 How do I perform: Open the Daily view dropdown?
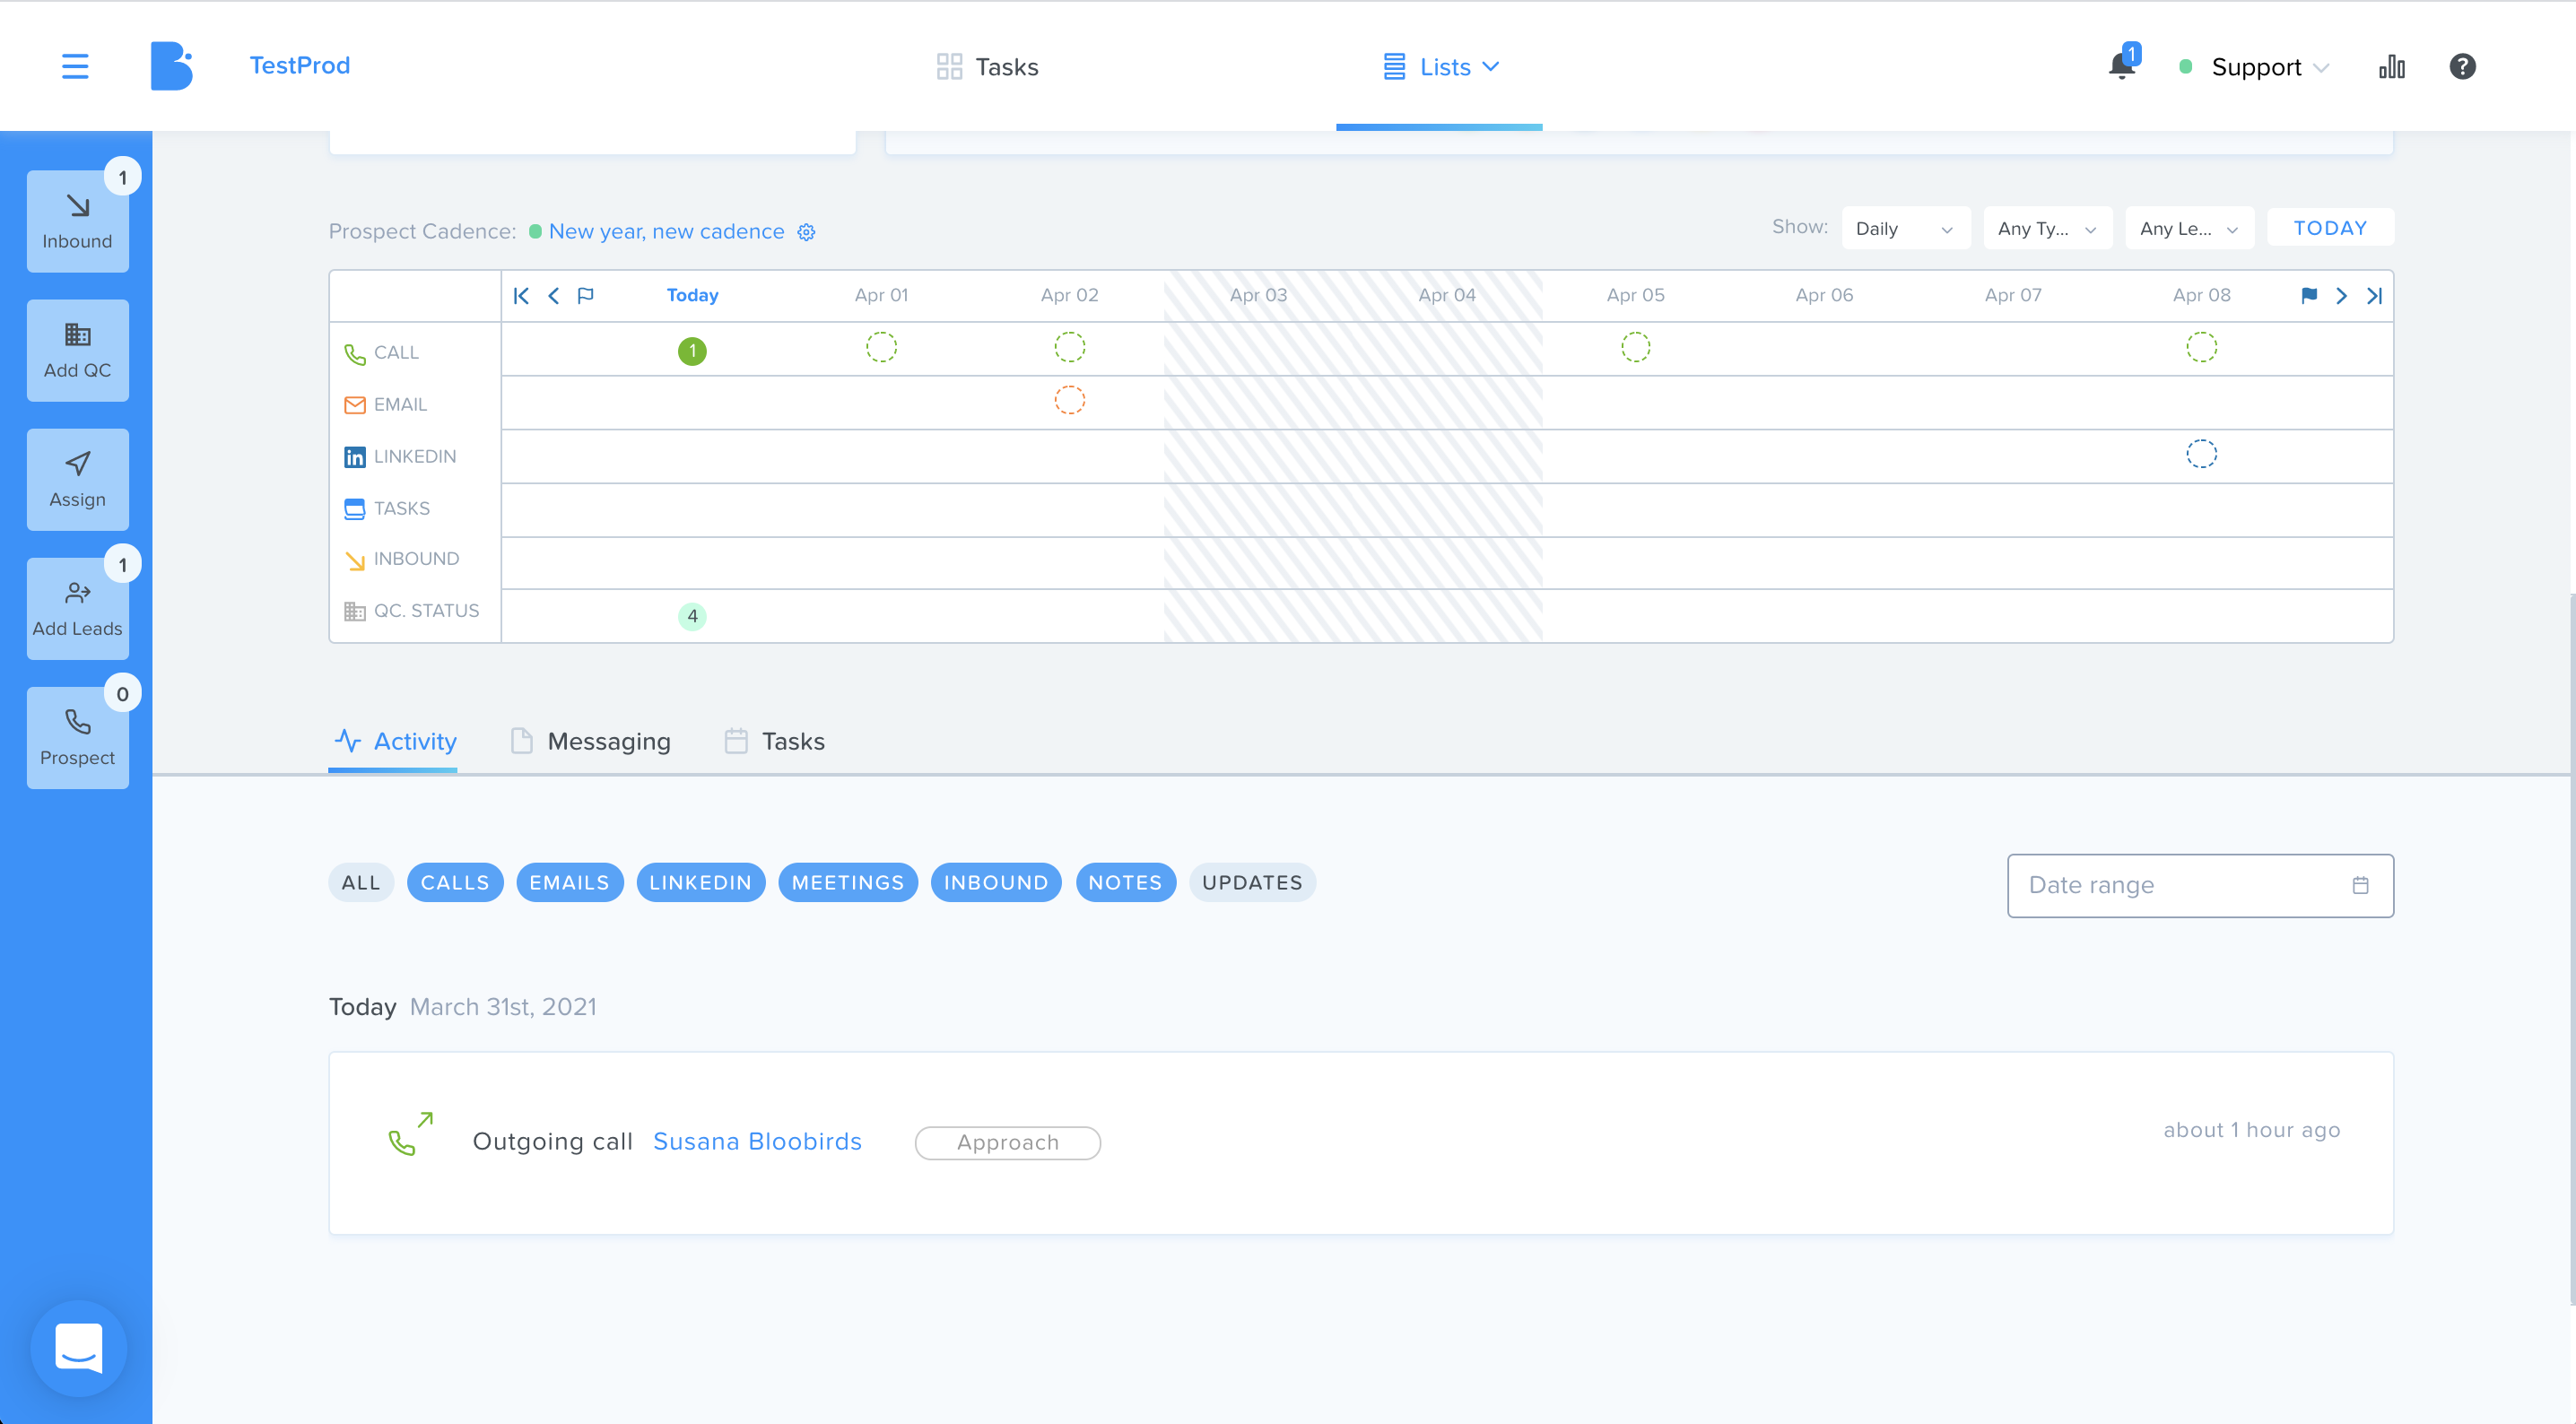click(1905, 228)
